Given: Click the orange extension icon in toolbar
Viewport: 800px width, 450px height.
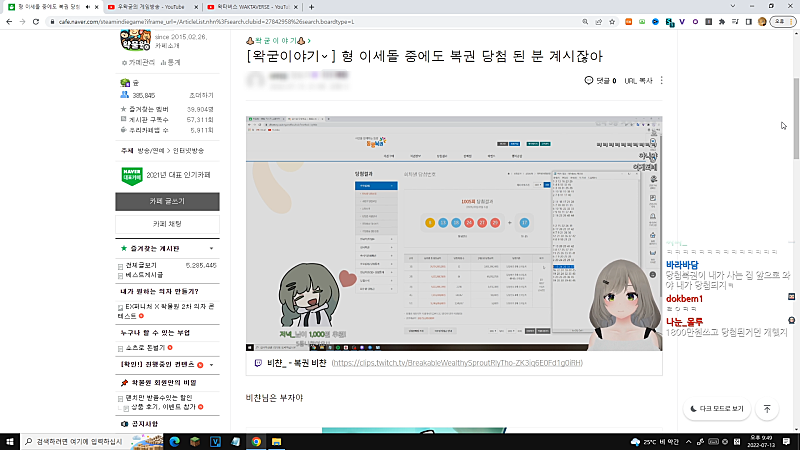Looking at the screenshot, I should [629, 21].
